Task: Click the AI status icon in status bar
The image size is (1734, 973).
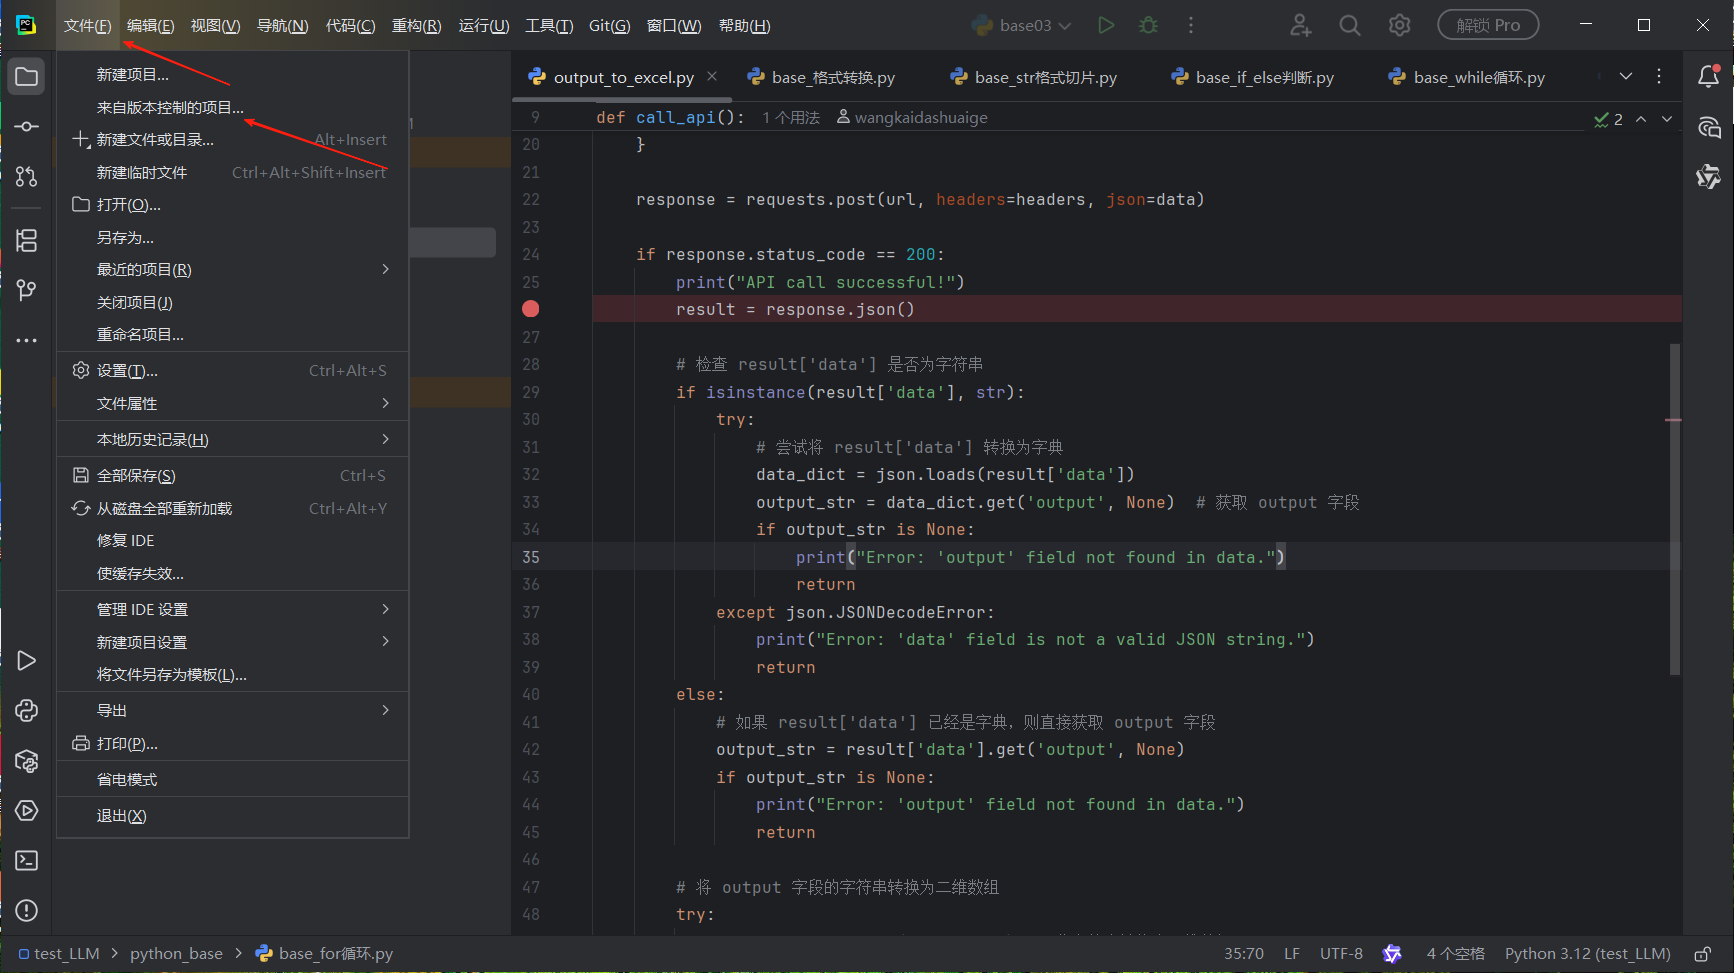Action: click(x=1392, y=954)
